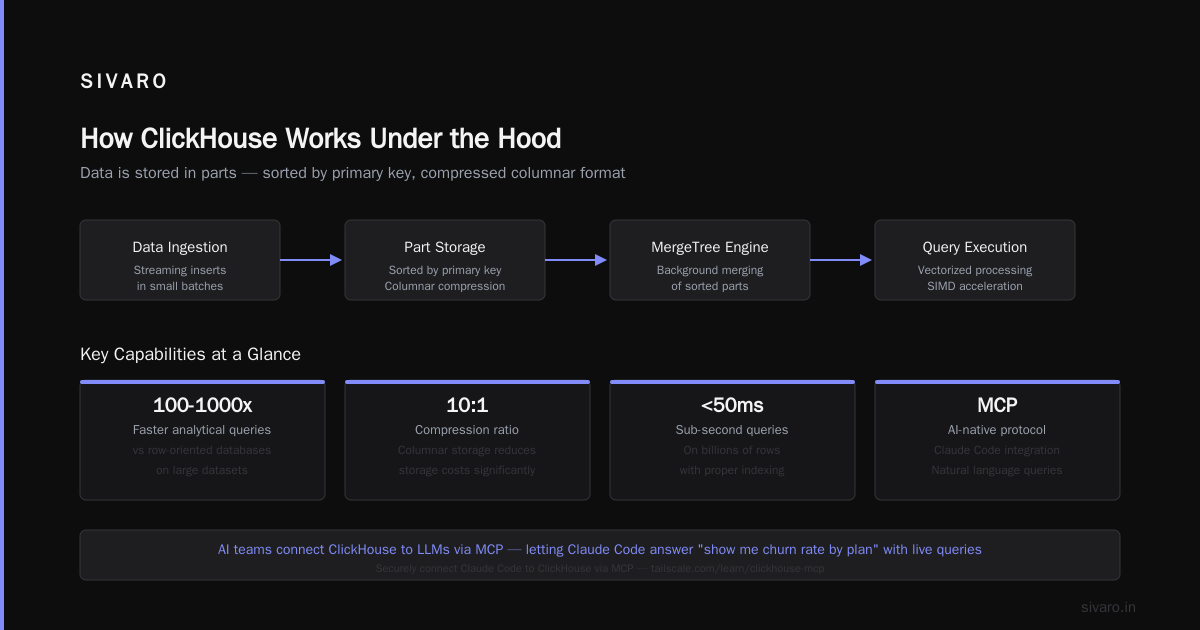Click the 'Columnar compression' line
The image size is (1200, 630).
(445, 286)
